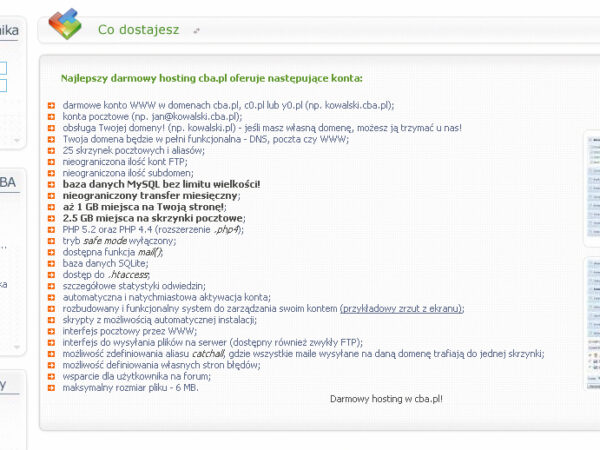Click the panel screenshot thumbnail on right
The width and height of the screenshot is (600, 450).
(x=592, y=270)
